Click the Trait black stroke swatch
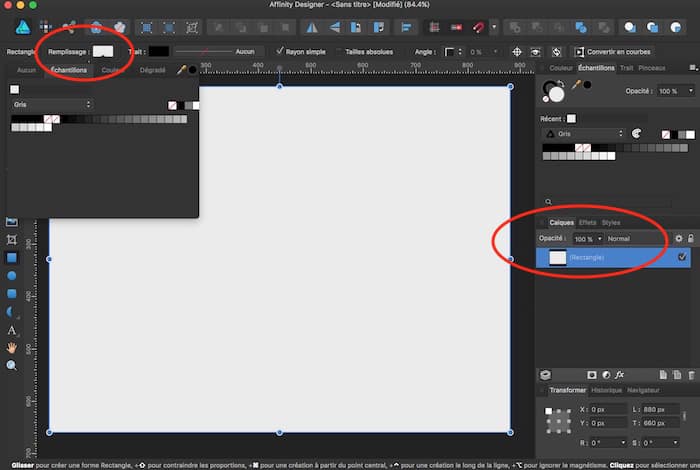 (158, 51)
